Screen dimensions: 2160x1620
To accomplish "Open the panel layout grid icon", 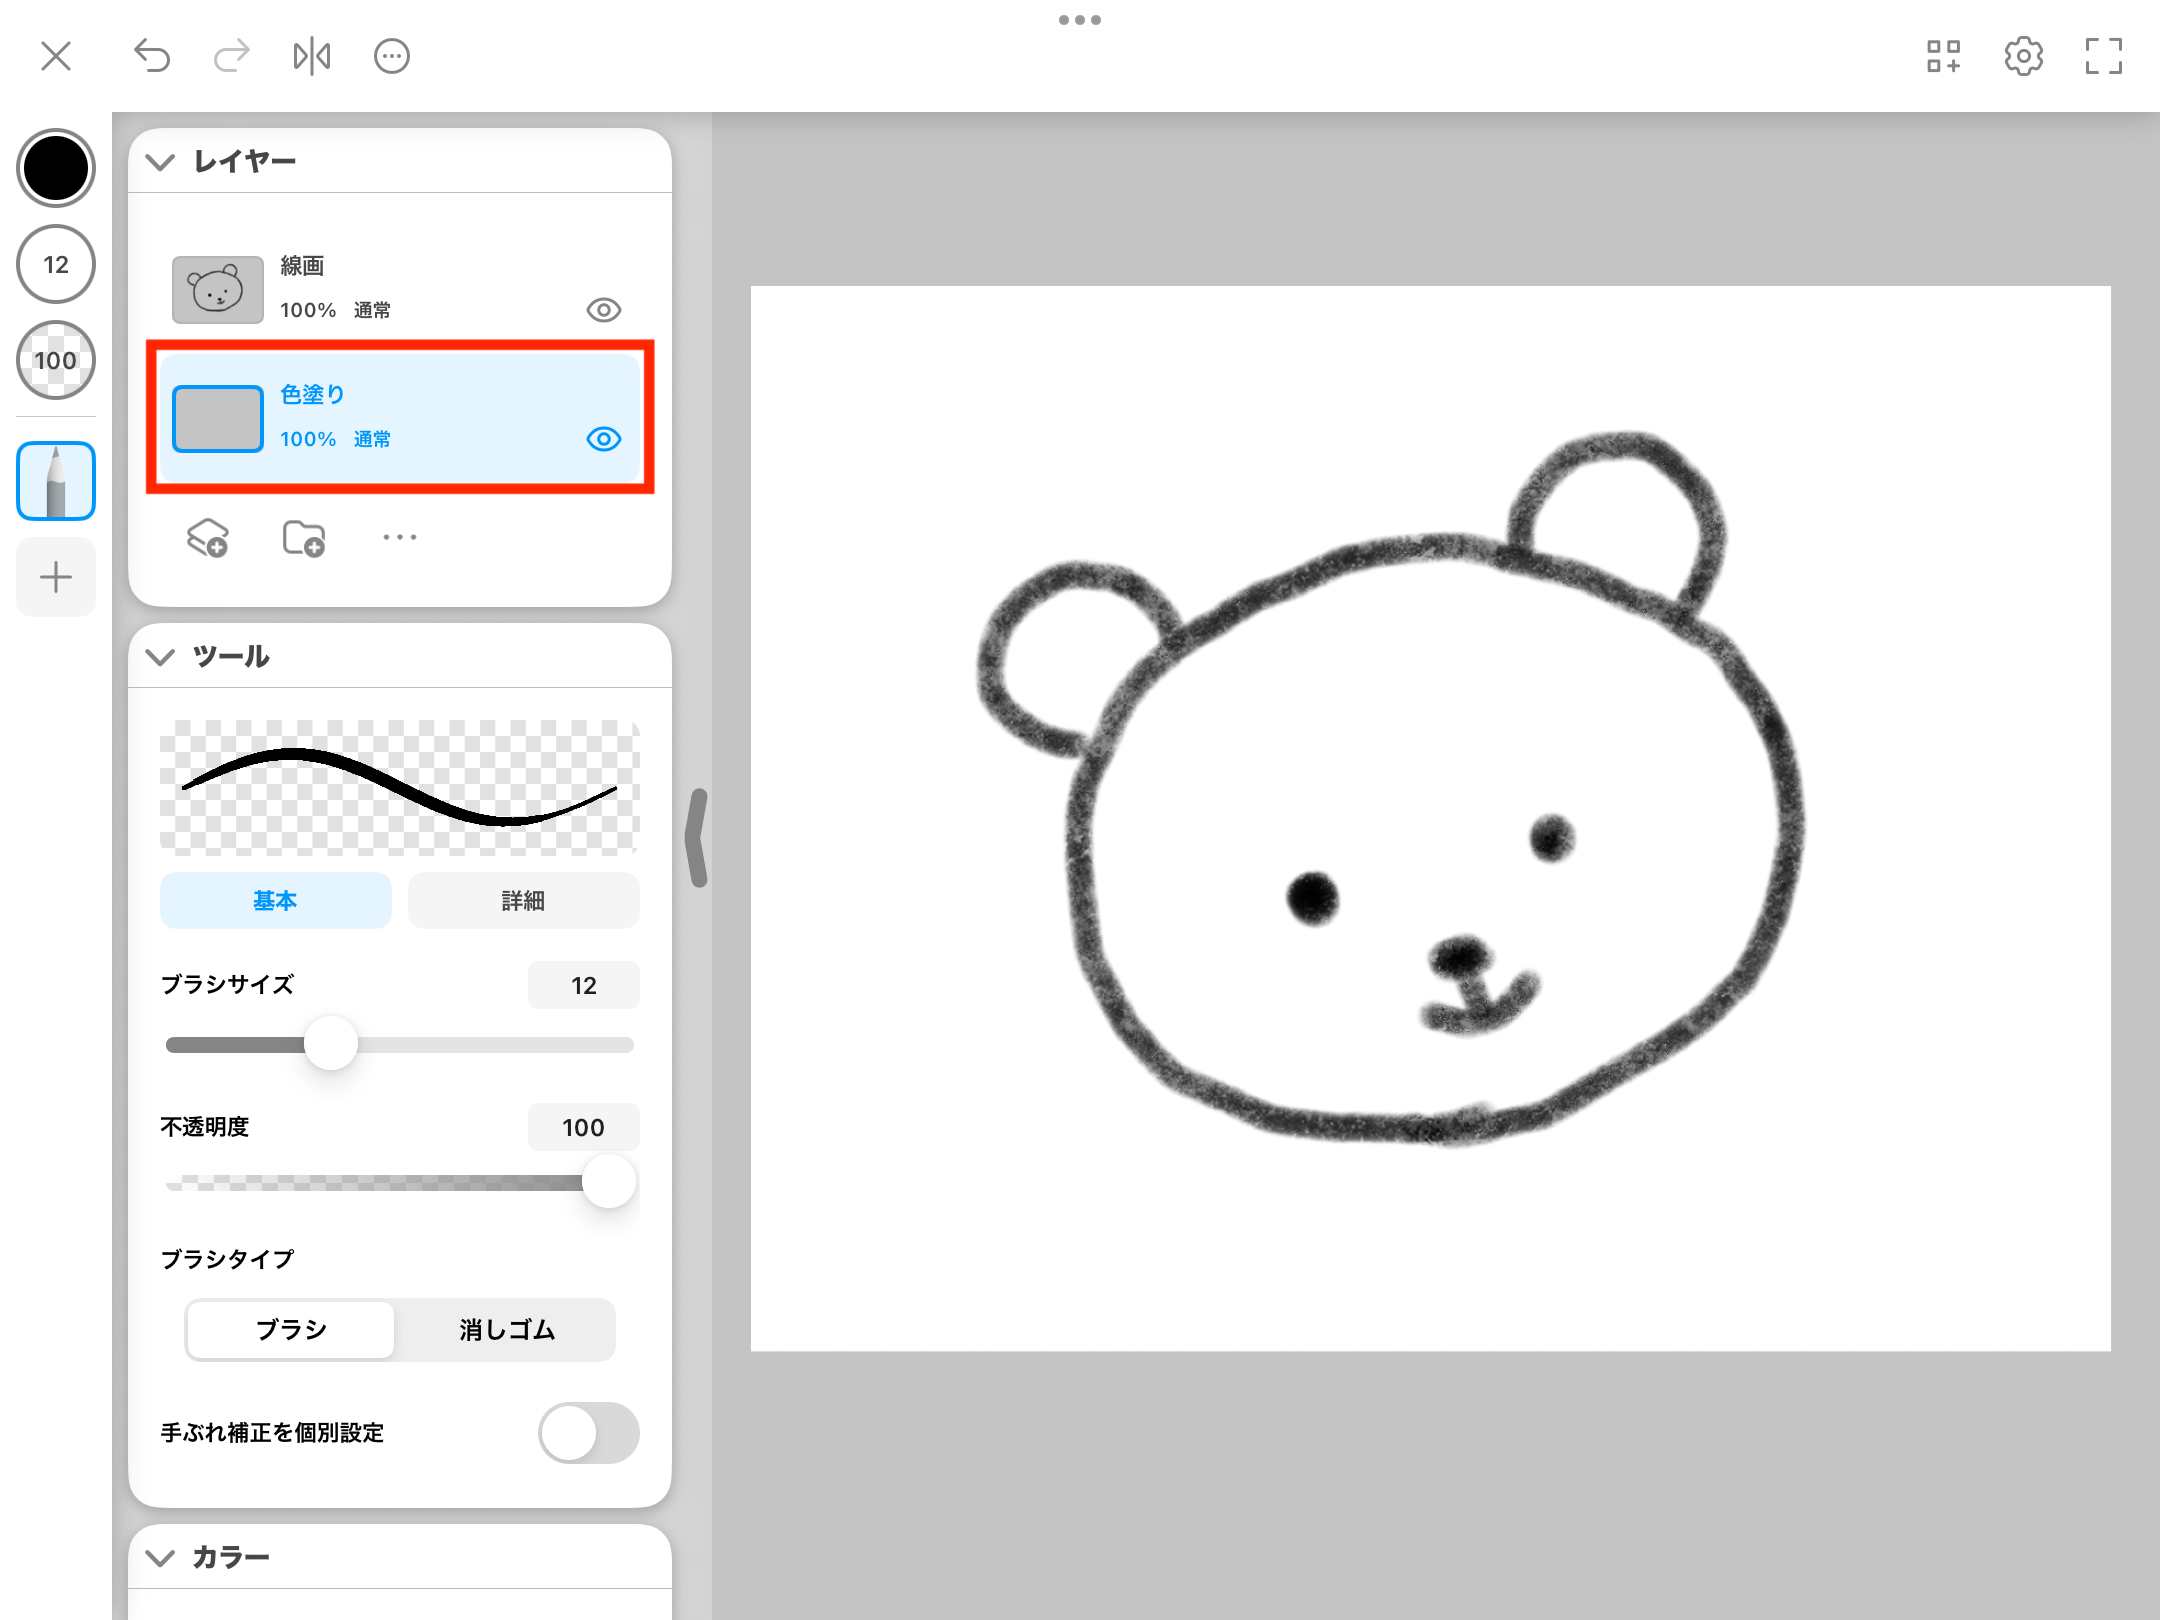I will coord(1944,56).
